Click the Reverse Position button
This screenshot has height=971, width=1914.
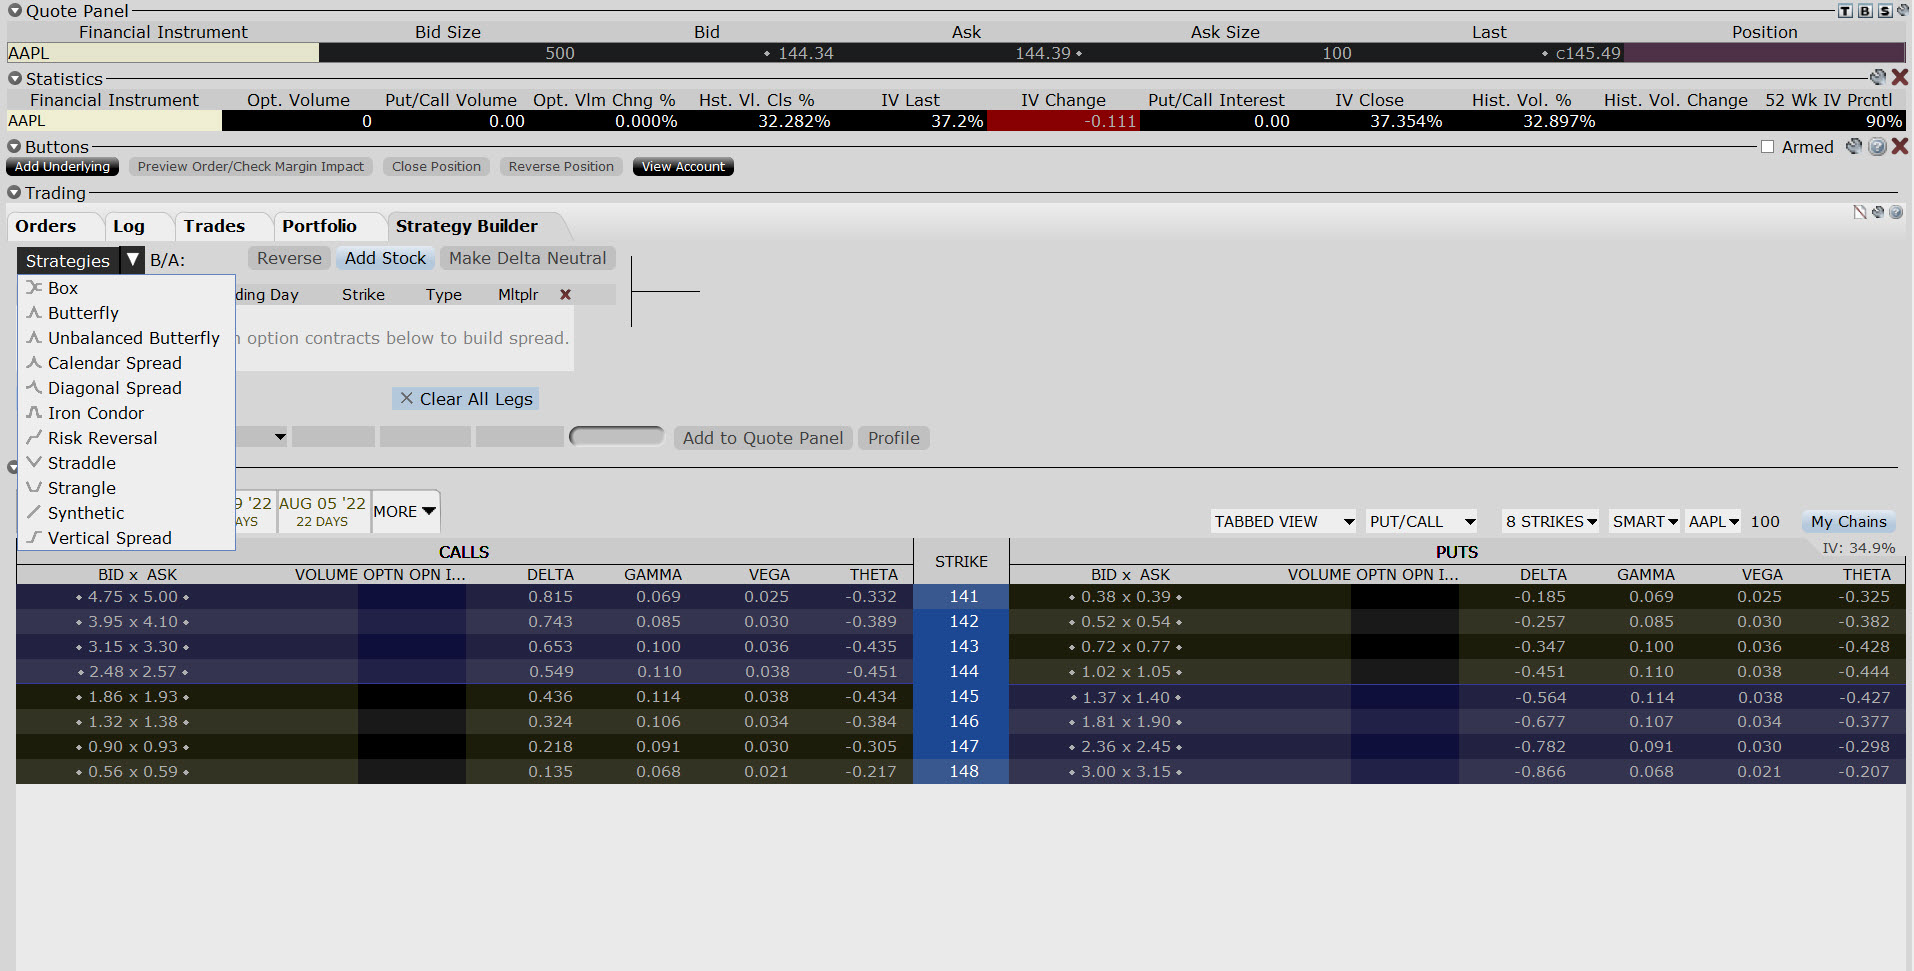point(561,166)
